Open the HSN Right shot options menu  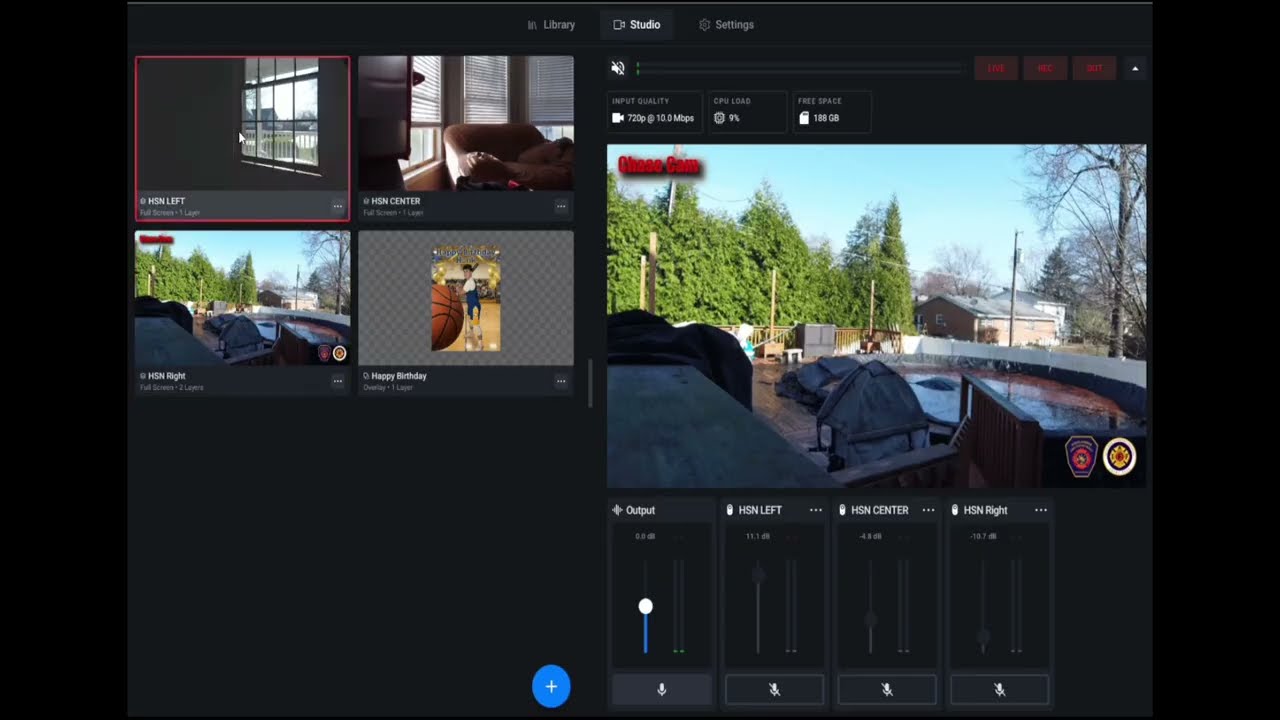[x=338, y=381]
